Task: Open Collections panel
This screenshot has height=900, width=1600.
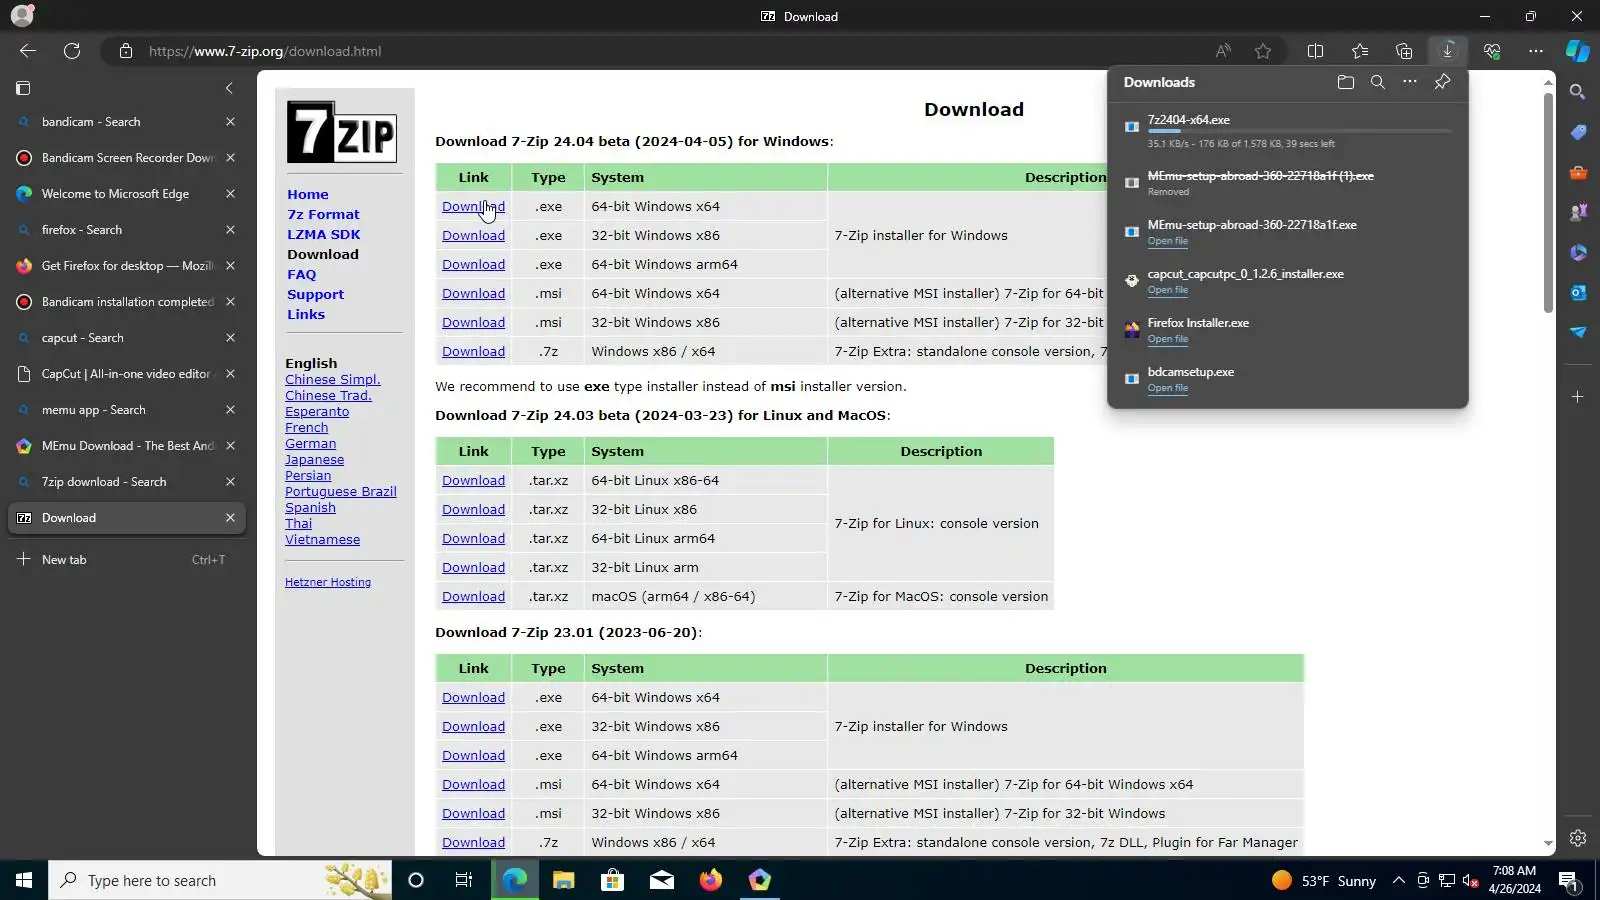Action: [1404, 51]
